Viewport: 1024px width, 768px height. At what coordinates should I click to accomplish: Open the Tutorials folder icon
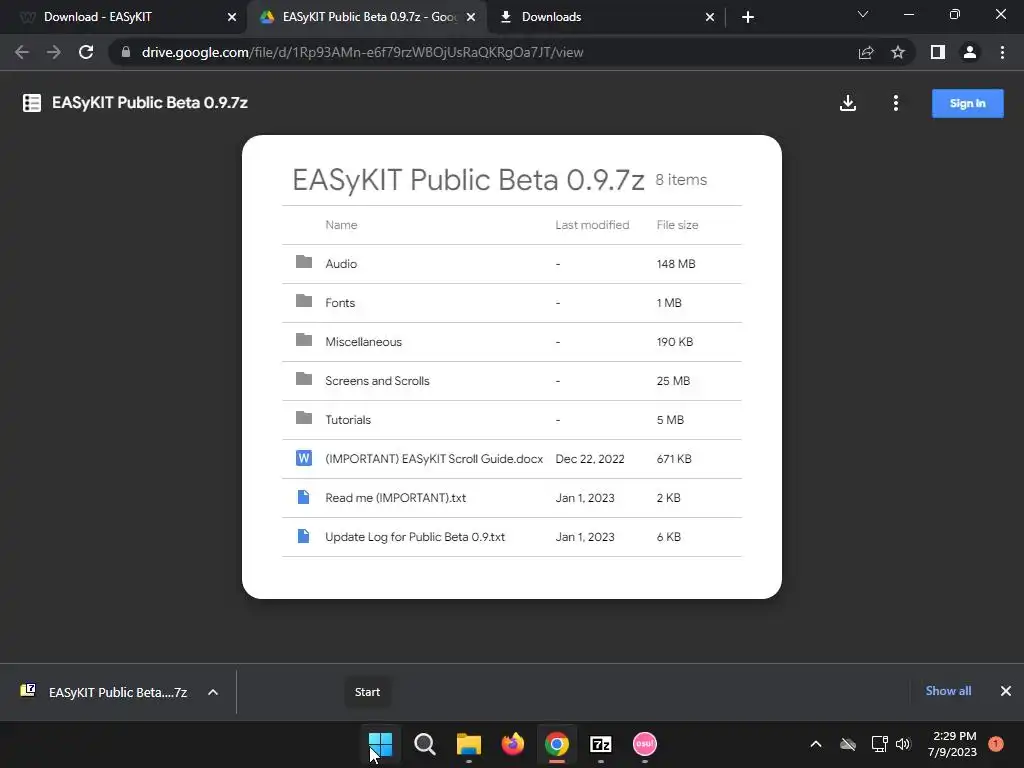click(304, 418)
